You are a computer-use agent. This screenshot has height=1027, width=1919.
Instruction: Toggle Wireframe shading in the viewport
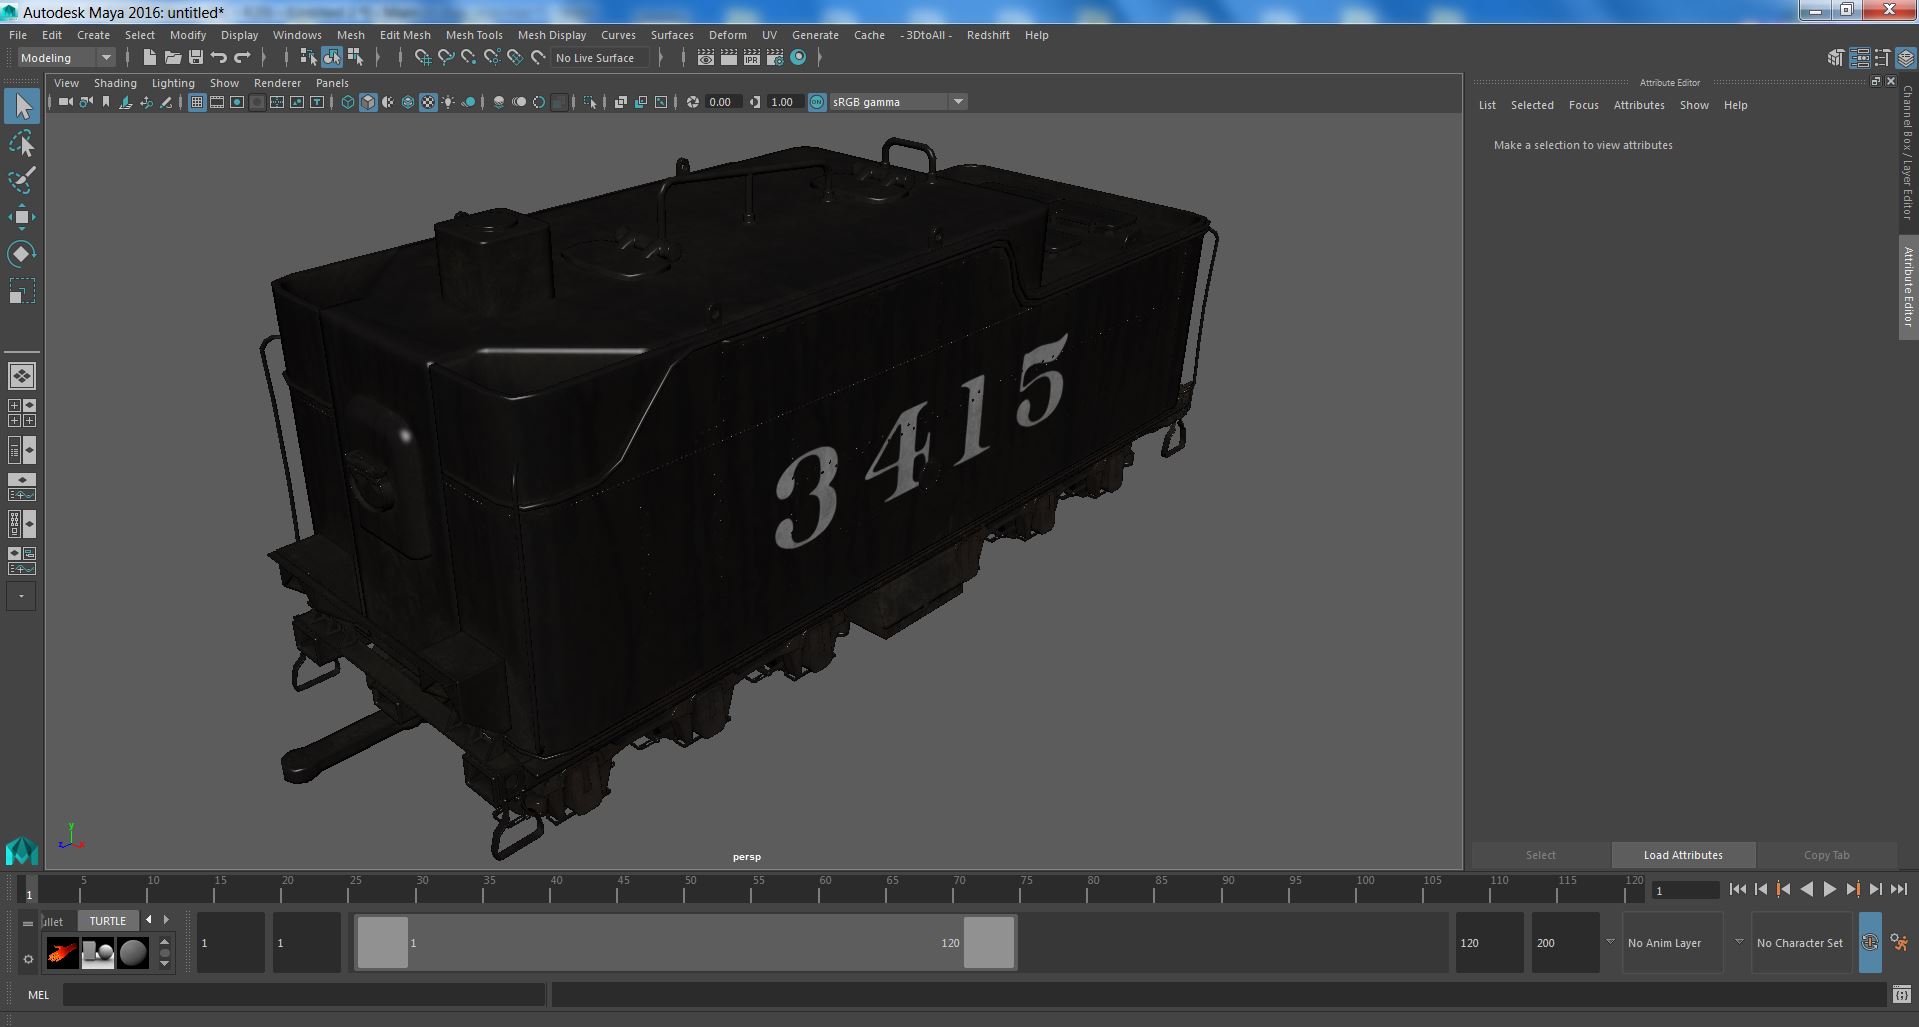pos(348,102)
